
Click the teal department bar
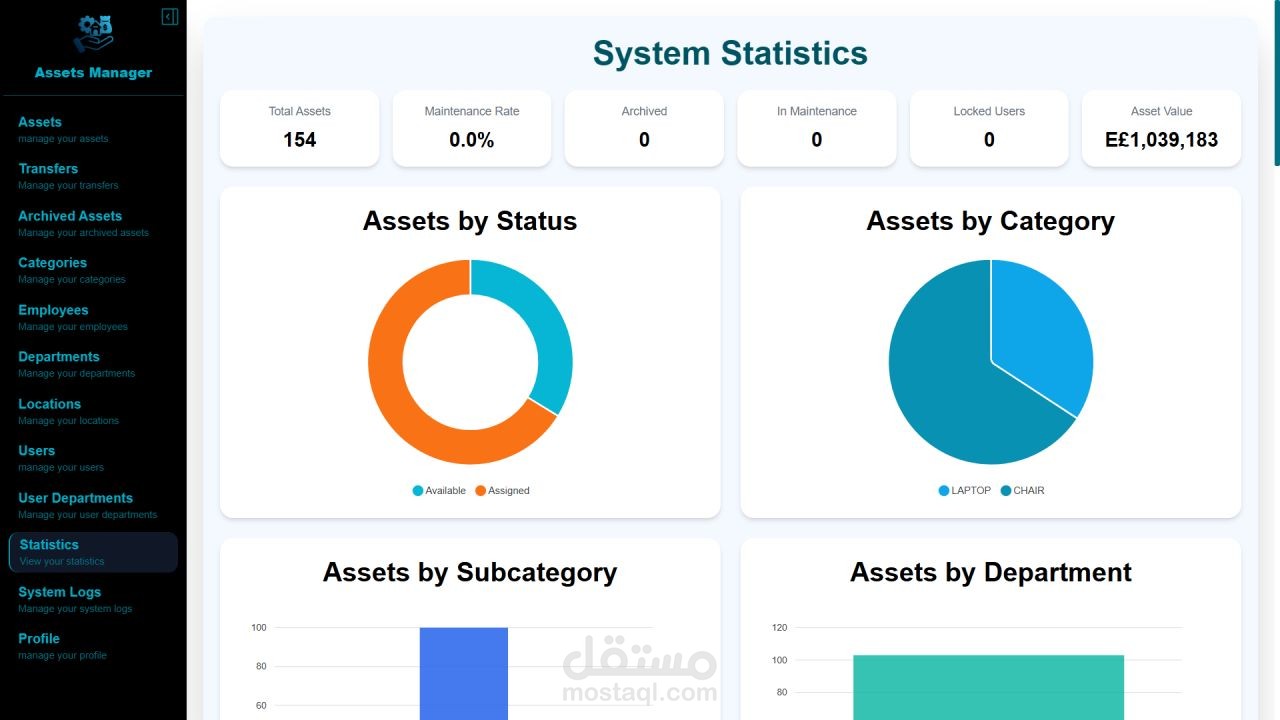(988, 687)
